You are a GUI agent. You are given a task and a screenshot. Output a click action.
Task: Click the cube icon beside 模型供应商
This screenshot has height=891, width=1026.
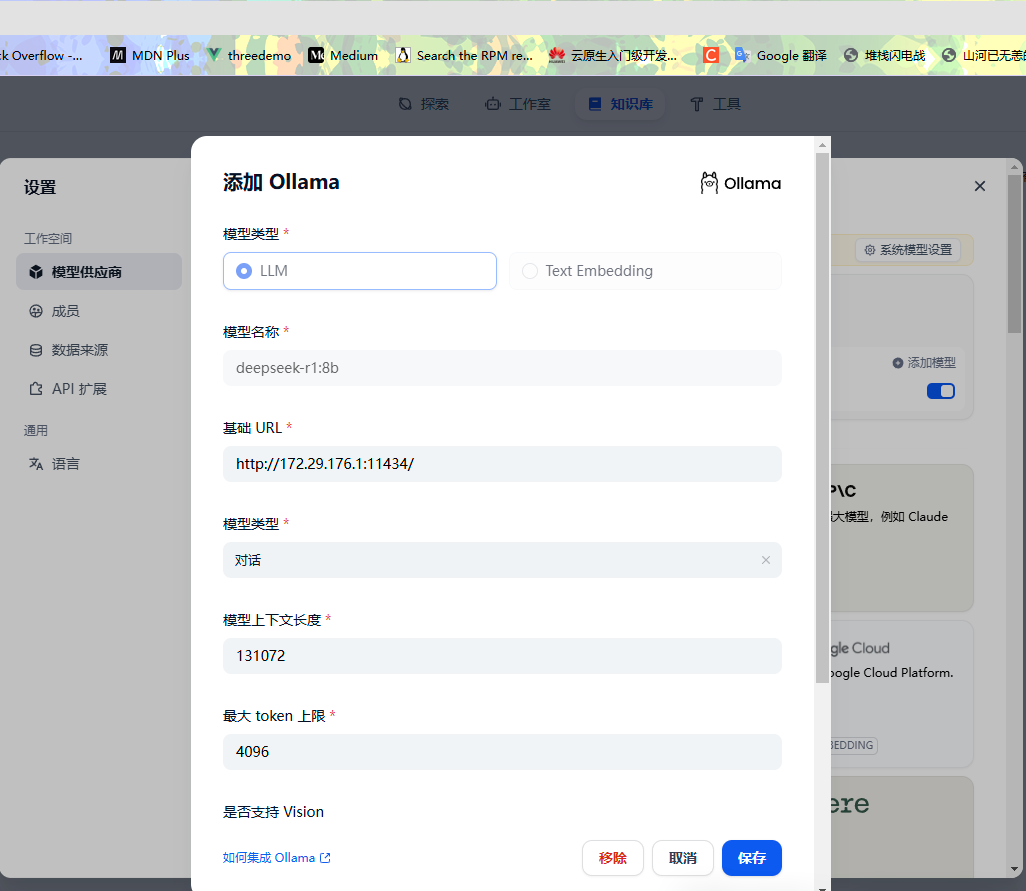(x=36, y=272)
